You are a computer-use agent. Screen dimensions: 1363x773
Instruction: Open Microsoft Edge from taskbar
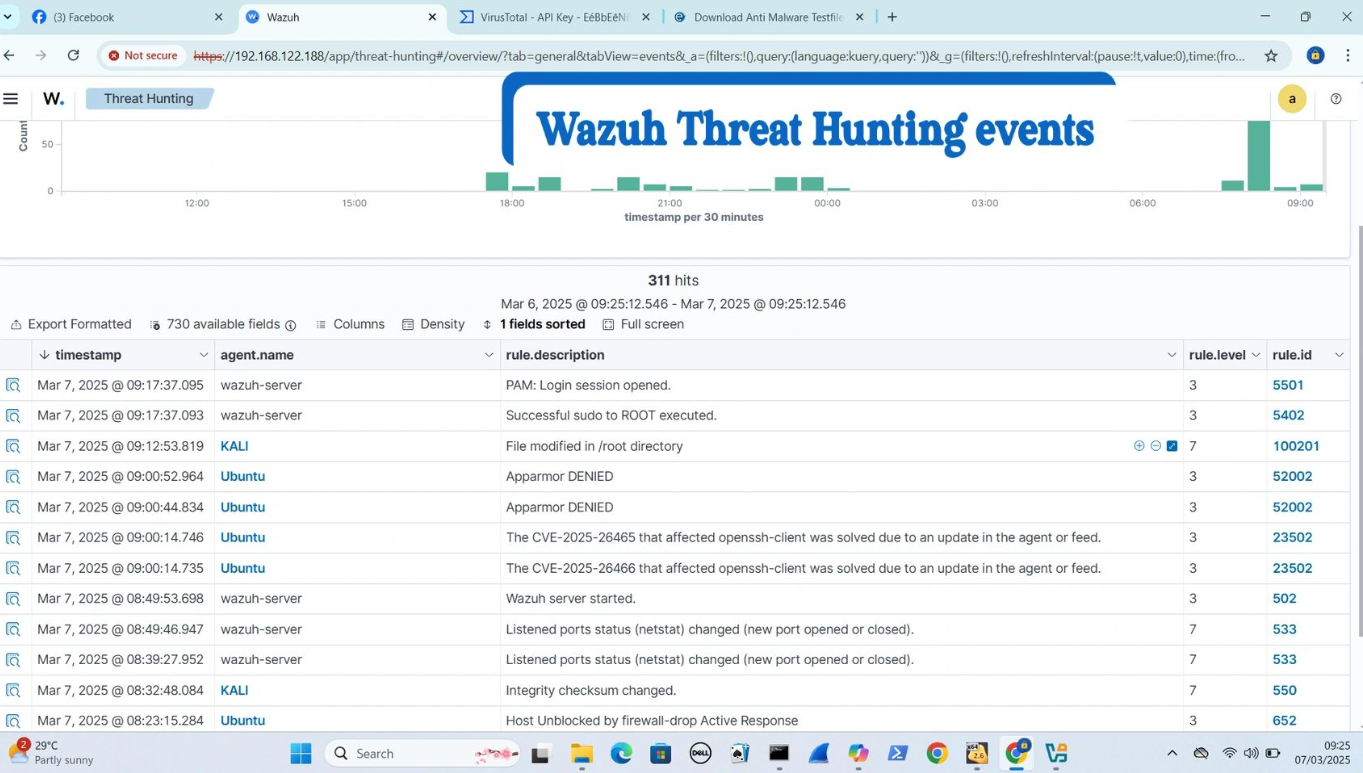(621, 753)
